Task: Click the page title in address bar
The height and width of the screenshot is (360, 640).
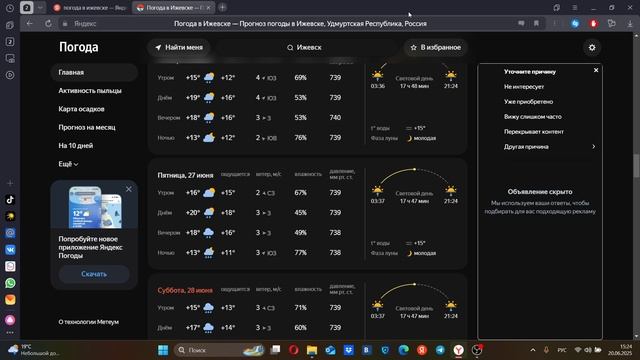Action: [x=300, y=24]
